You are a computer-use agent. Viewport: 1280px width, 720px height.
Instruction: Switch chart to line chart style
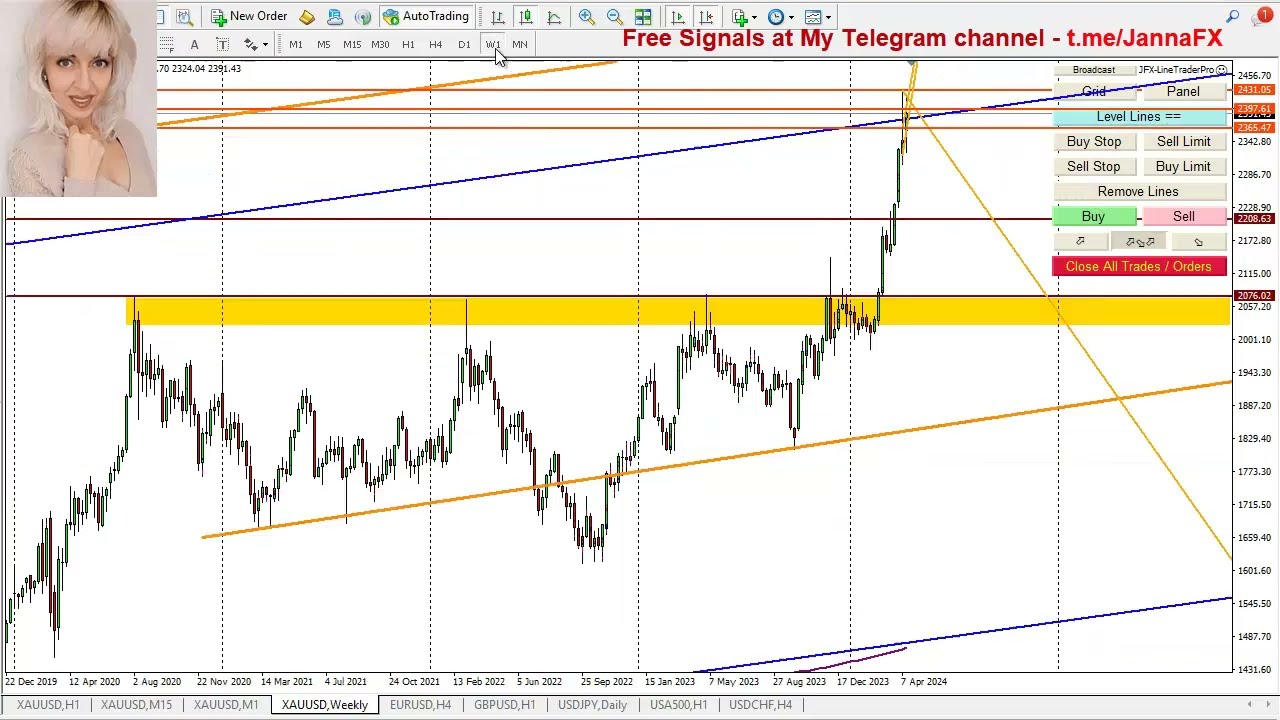pyautogui.click(x=553, y=16)
